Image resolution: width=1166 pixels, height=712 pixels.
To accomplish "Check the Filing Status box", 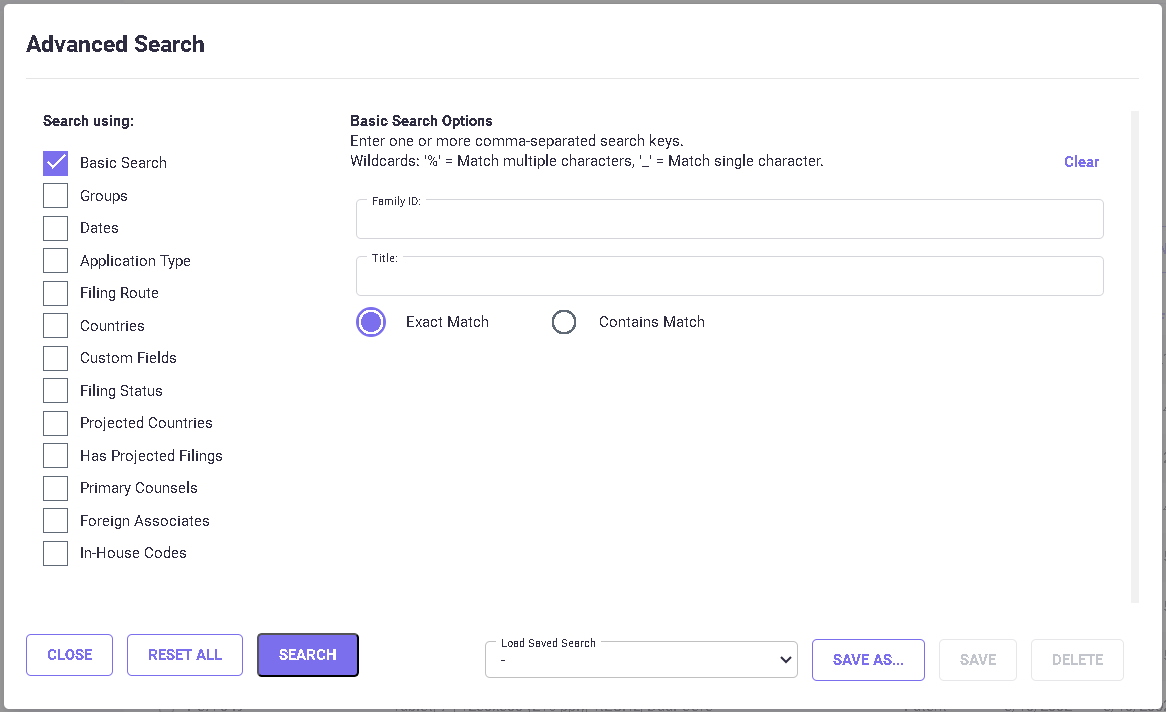I will [56, 391].
